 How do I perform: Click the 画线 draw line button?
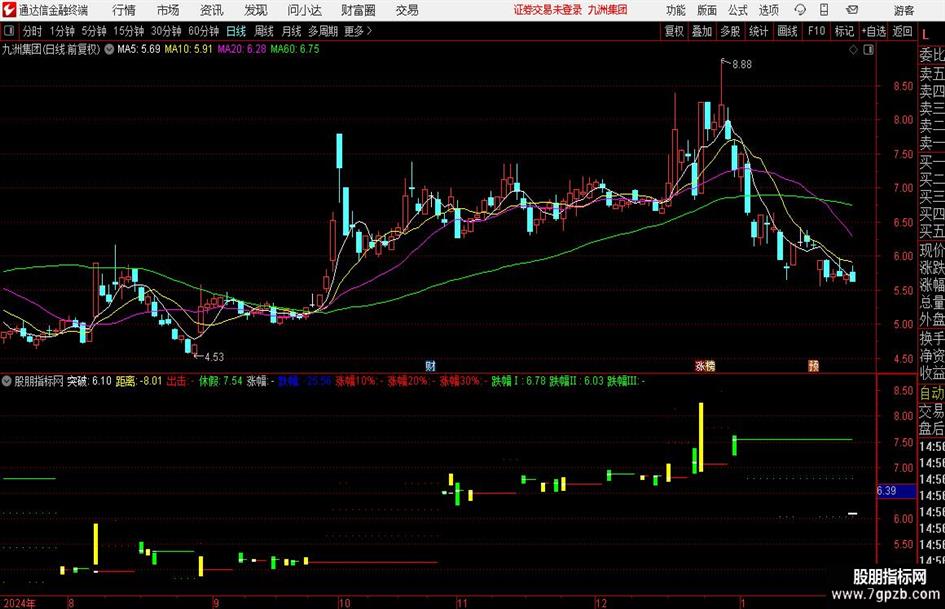coord(787,31)
